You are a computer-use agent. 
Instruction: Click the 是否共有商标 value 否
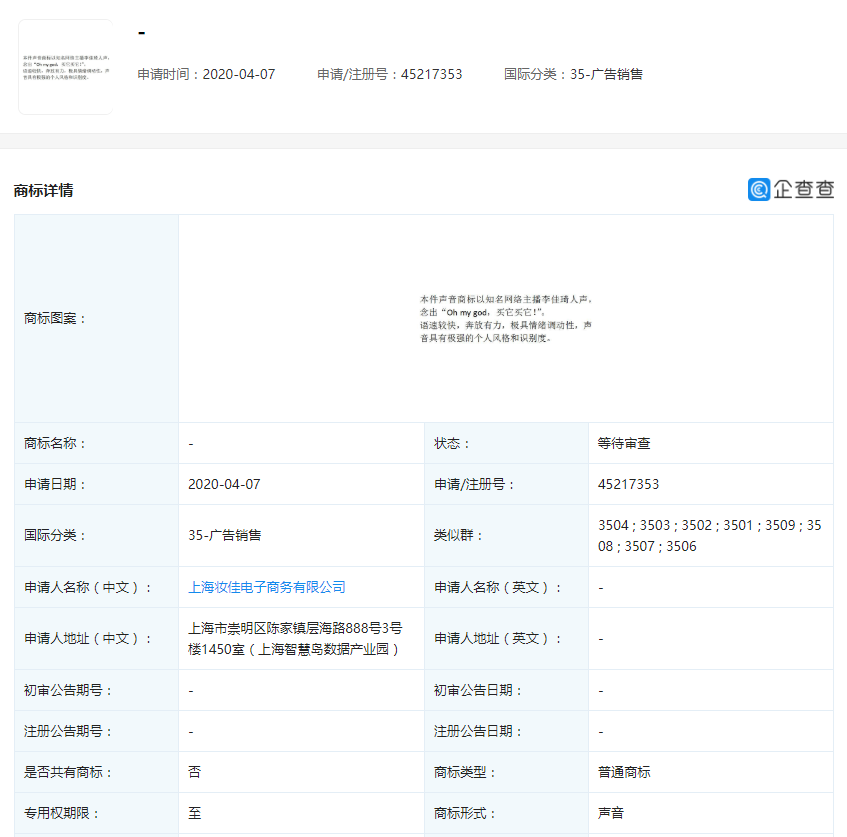pyautogui.click(x=194, y=772)
